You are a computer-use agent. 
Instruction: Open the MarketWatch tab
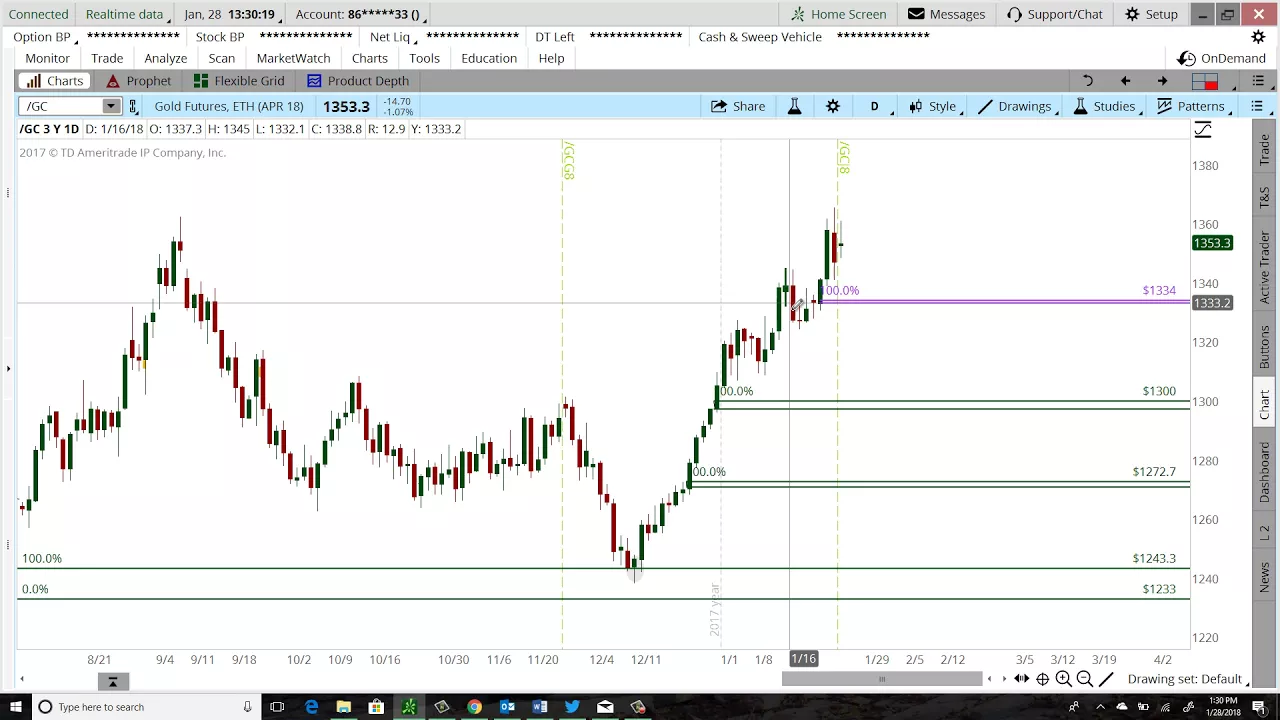coord(293,58)
